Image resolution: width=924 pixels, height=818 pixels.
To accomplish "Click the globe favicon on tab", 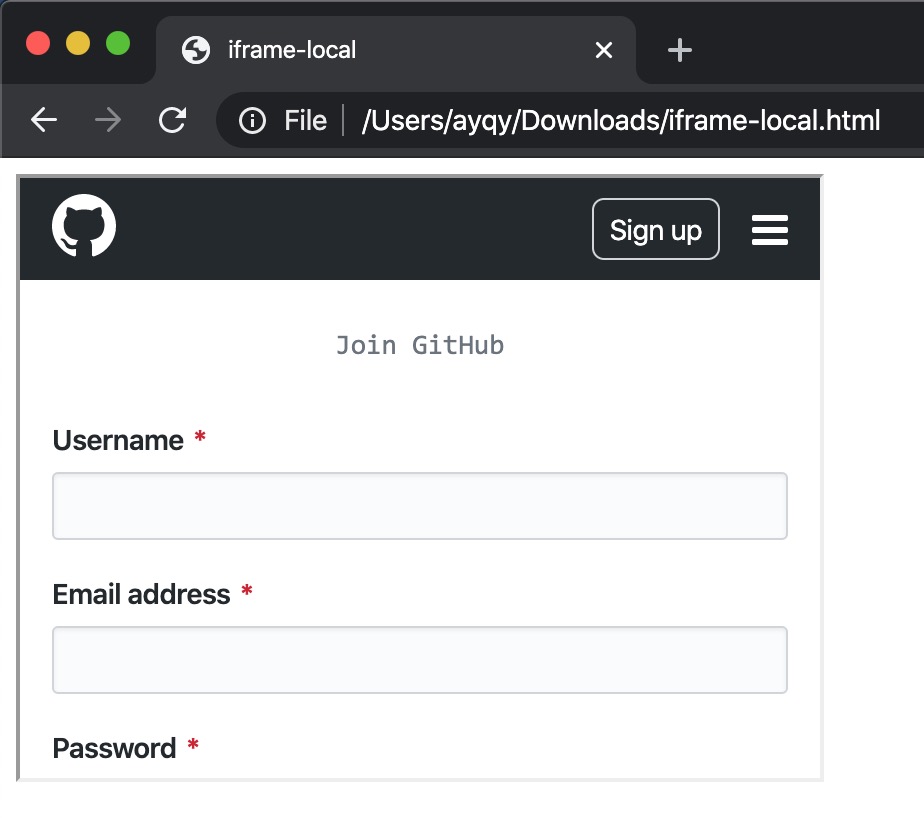I will pyautogui.click(x=196, y=50).
